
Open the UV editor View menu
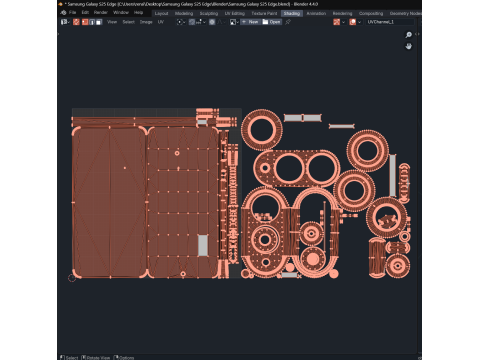[x=112, y=22]
